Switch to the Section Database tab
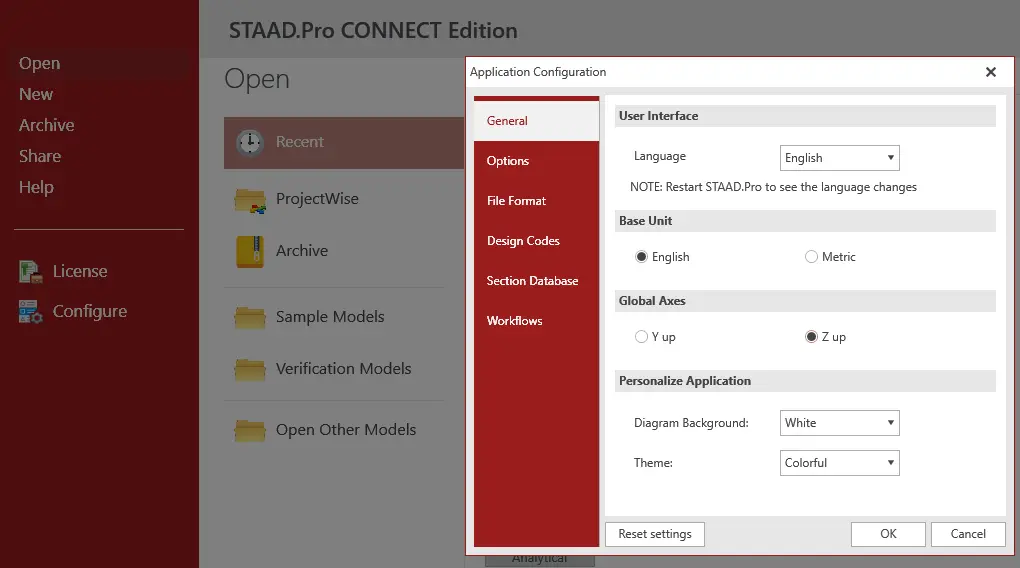The height and width of the screenshot is (568, 1020). (536, 281)
